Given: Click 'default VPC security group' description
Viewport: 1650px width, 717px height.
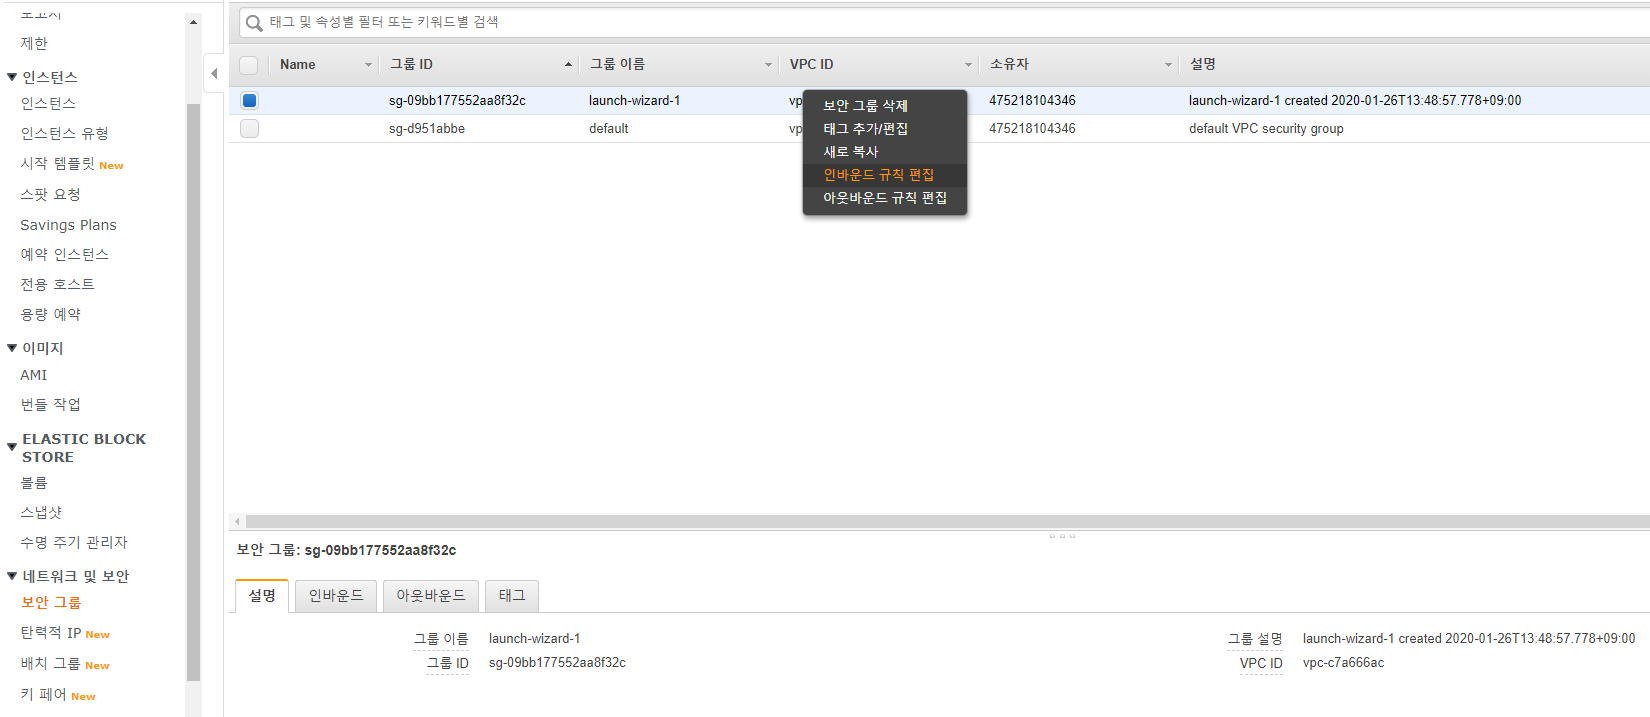Looking at the screenshot, I should click(x=1266, y=129).
